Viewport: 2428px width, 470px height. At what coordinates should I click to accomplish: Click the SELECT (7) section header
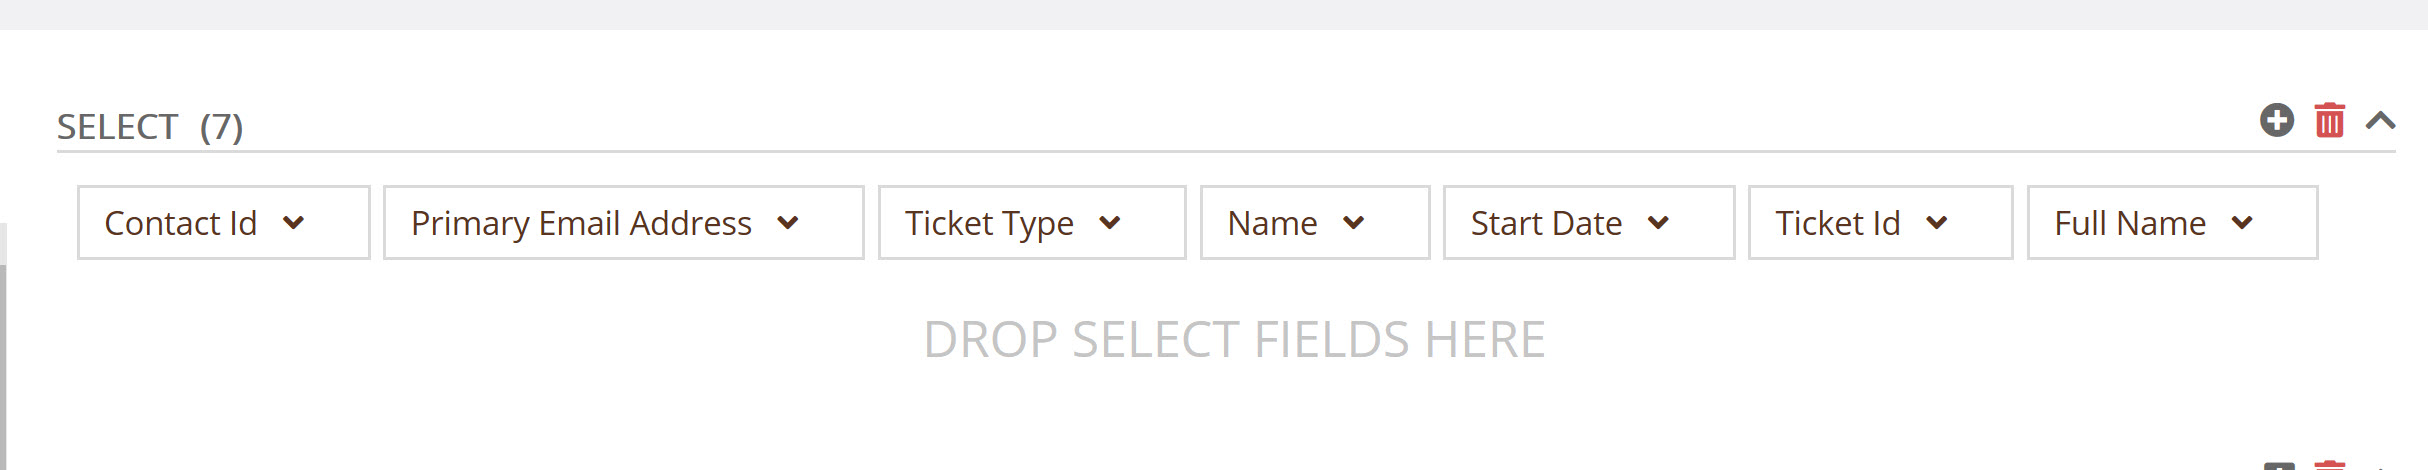(x=150, y=127)
